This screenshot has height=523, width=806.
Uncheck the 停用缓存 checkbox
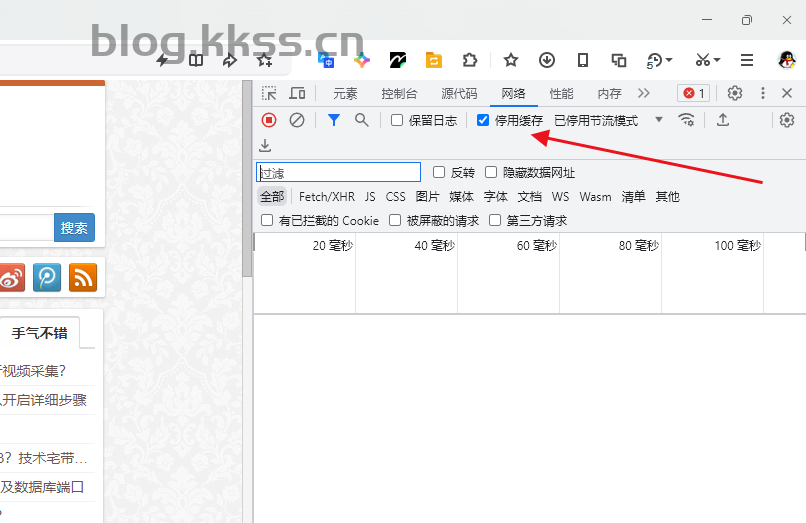(x=483, y=120)
